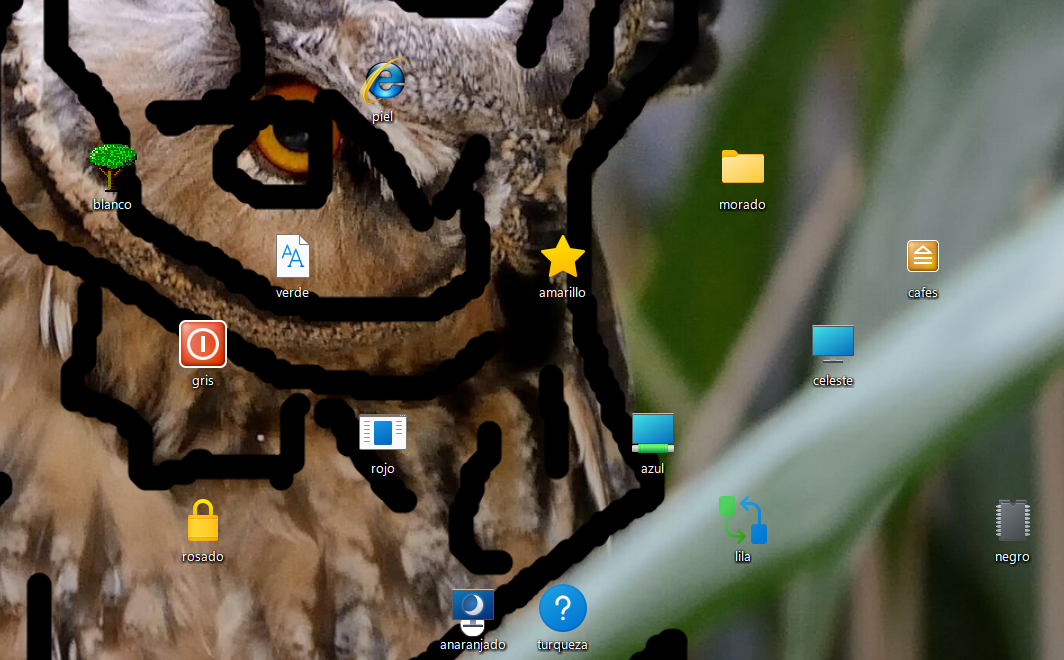1064x660 pixels.
Task: Open the Internet Explorer icon labeled piel
Action: (x=383, y=82)
